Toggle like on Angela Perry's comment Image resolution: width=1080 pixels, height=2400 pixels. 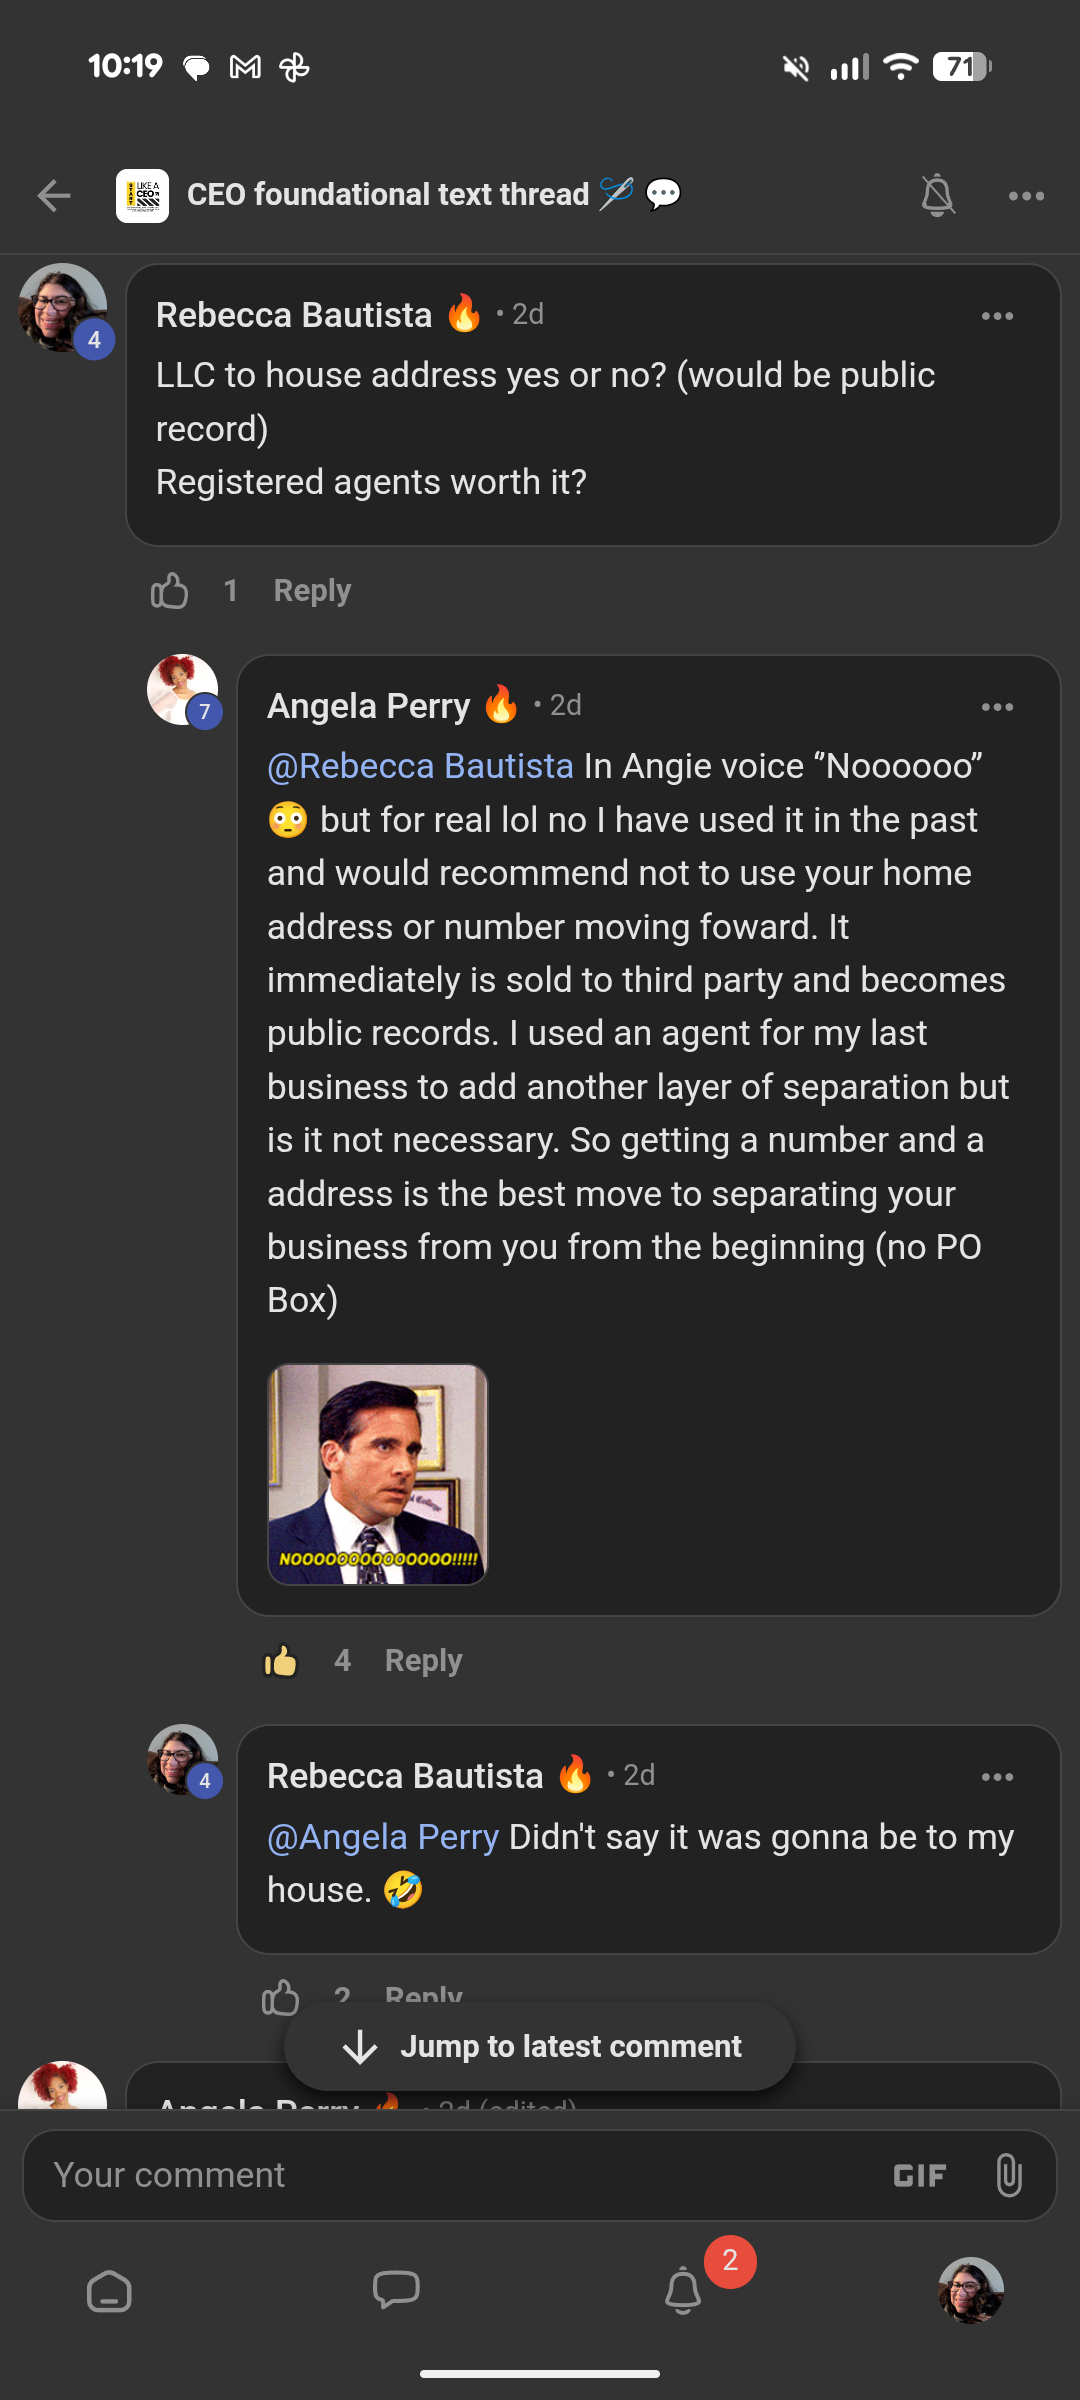(281, 1661)
